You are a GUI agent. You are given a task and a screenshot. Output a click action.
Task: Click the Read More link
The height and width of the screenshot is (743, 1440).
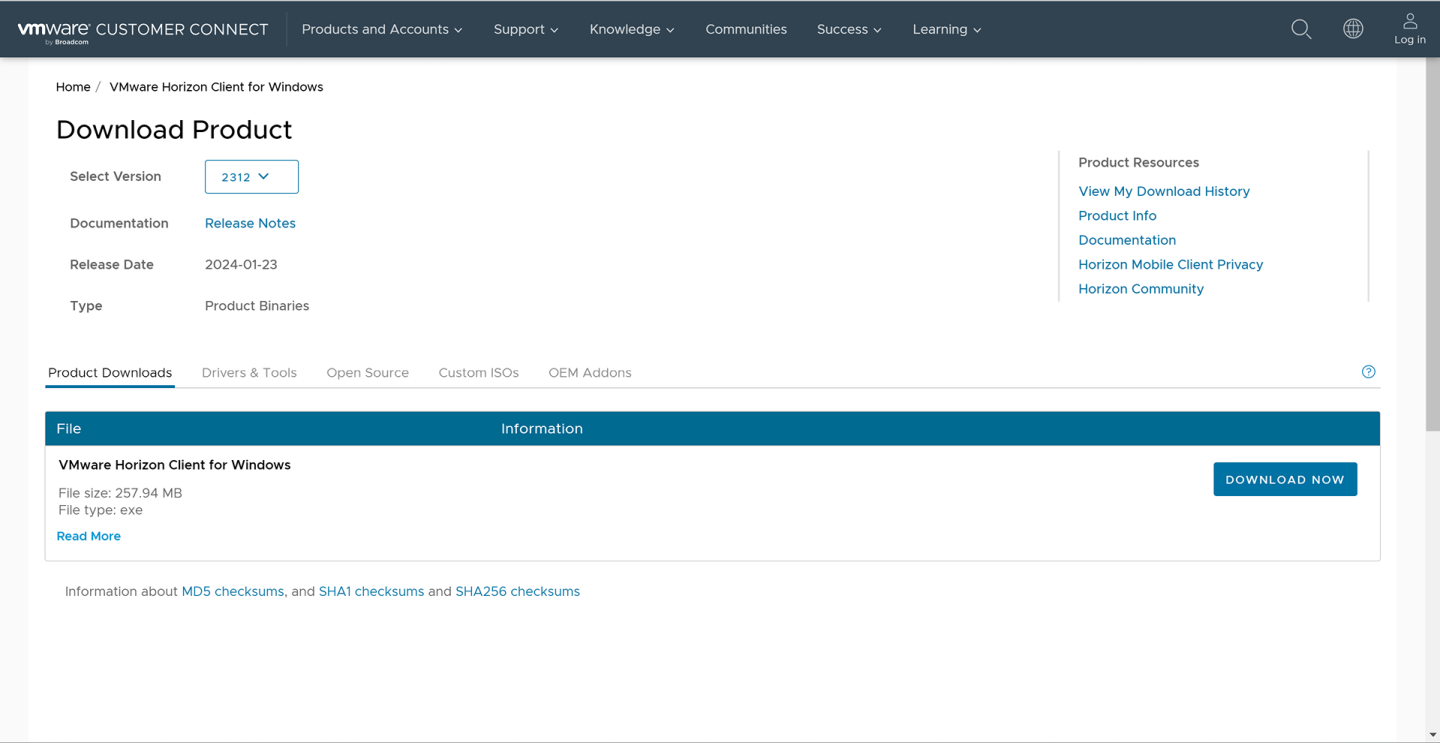pyautogui.click(x=88, y=536)
